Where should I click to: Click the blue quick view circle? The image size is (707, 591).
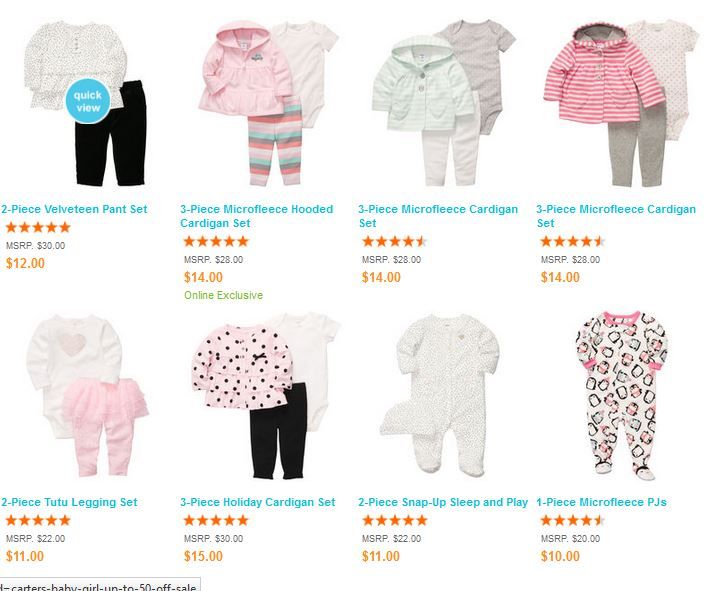pyautogui.click(x=88, y=101)
